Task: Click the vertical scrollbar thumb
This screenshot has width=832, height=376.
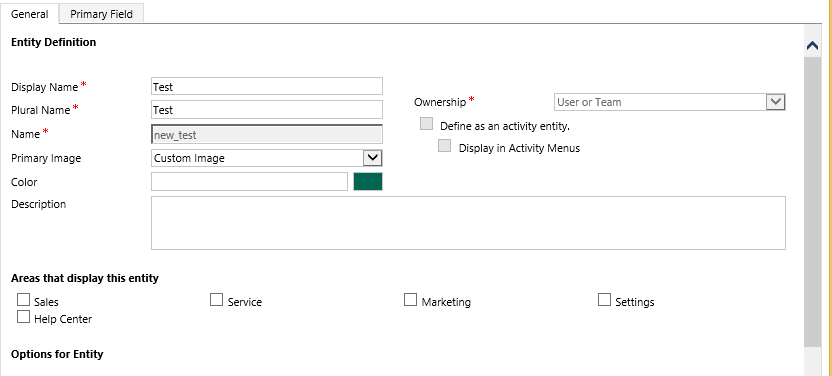Action: tap(812, 202)
